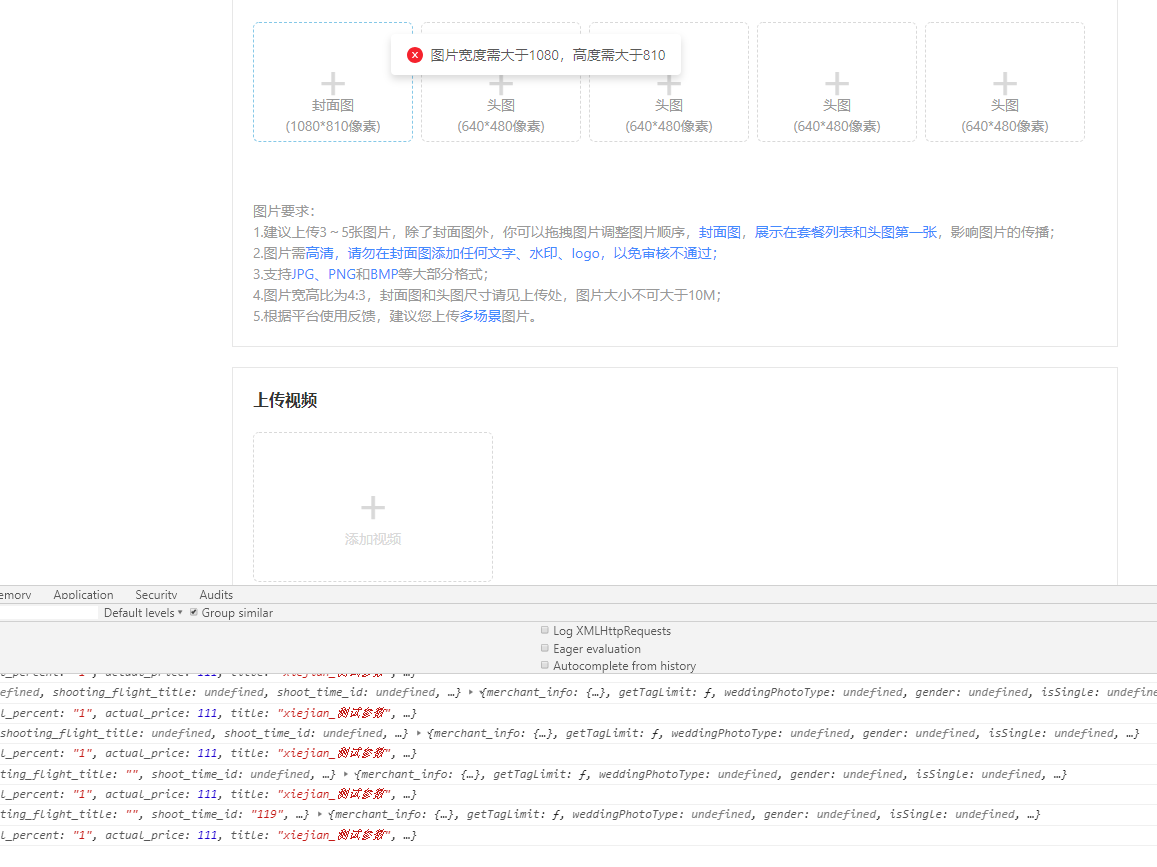Switch to the Application tab

pyautogui.click(x=83, y=595)
